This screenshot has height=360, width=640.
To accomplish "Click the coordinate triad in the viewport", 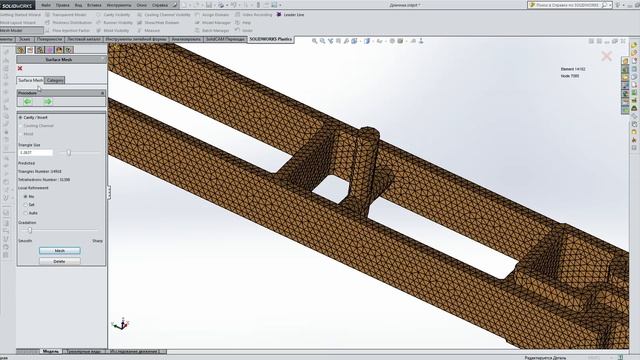I will pyautogui.click(x=120, y=324).
